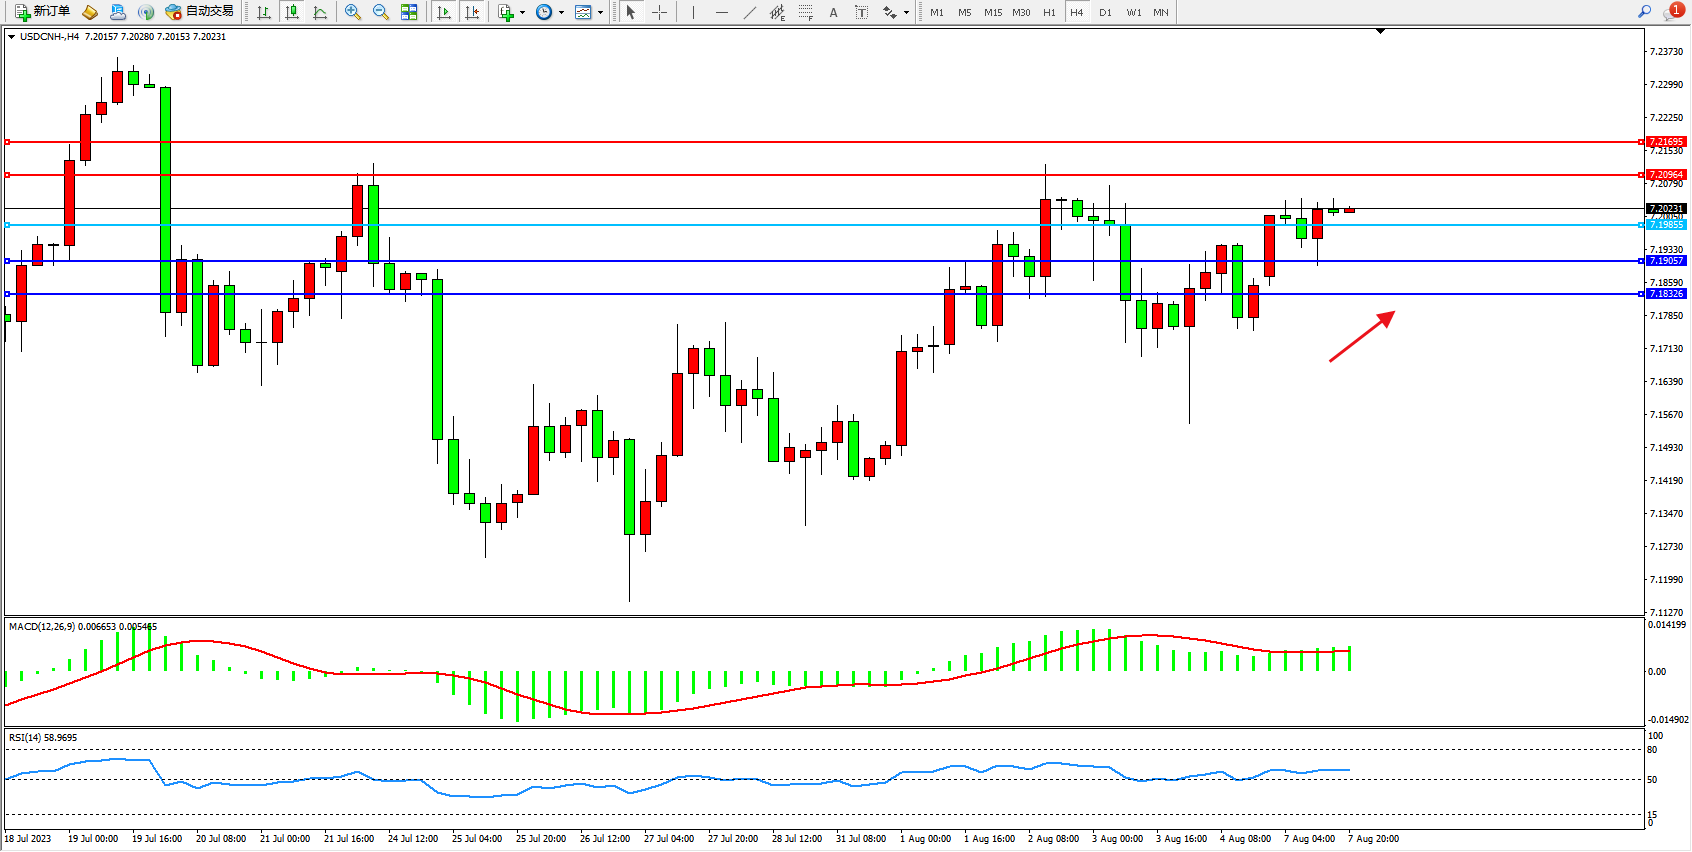Expand the templates dropdown arrow
This screenshot has height=852, width=1692.
(x=600, y=13)
